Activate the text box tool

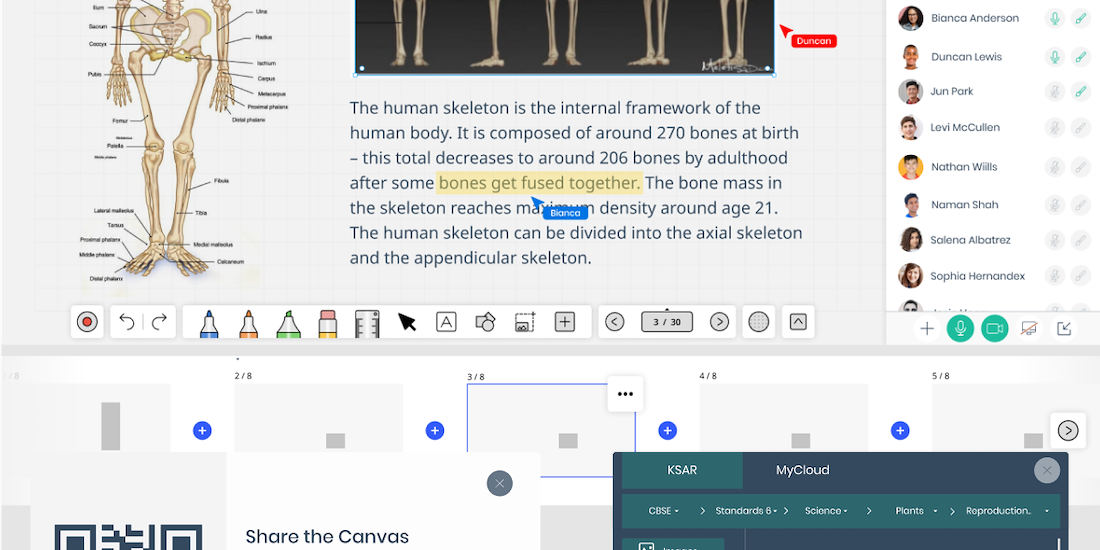446,322
